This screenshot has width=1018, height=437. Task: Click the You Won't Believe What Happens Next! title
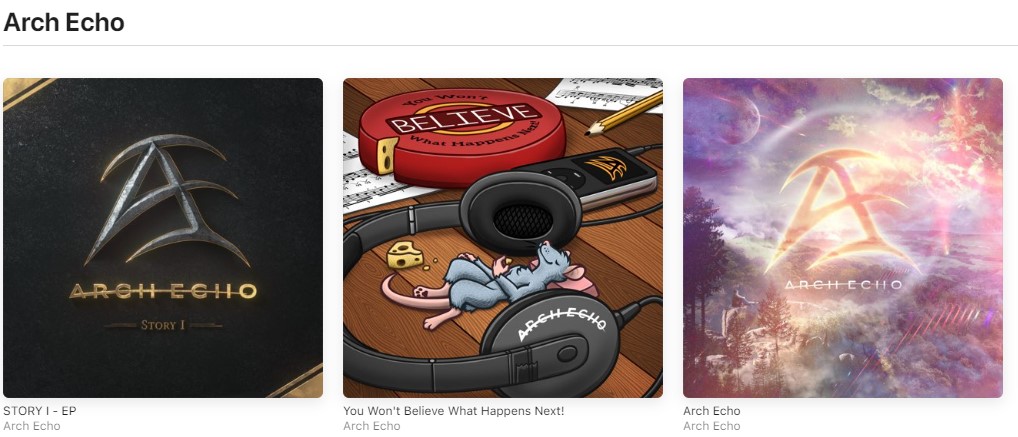[x=454, y=411]
